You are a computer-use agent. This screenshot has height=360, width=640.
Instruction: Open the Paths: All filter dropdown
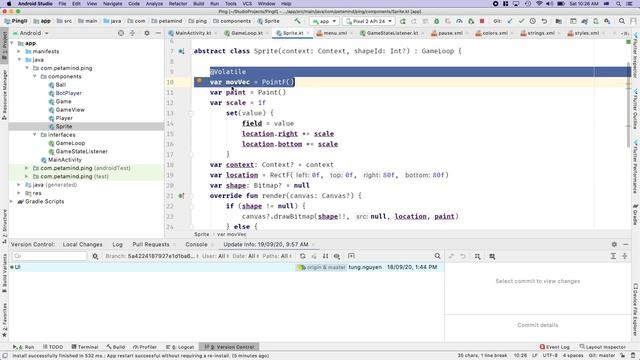pos(277,256)
